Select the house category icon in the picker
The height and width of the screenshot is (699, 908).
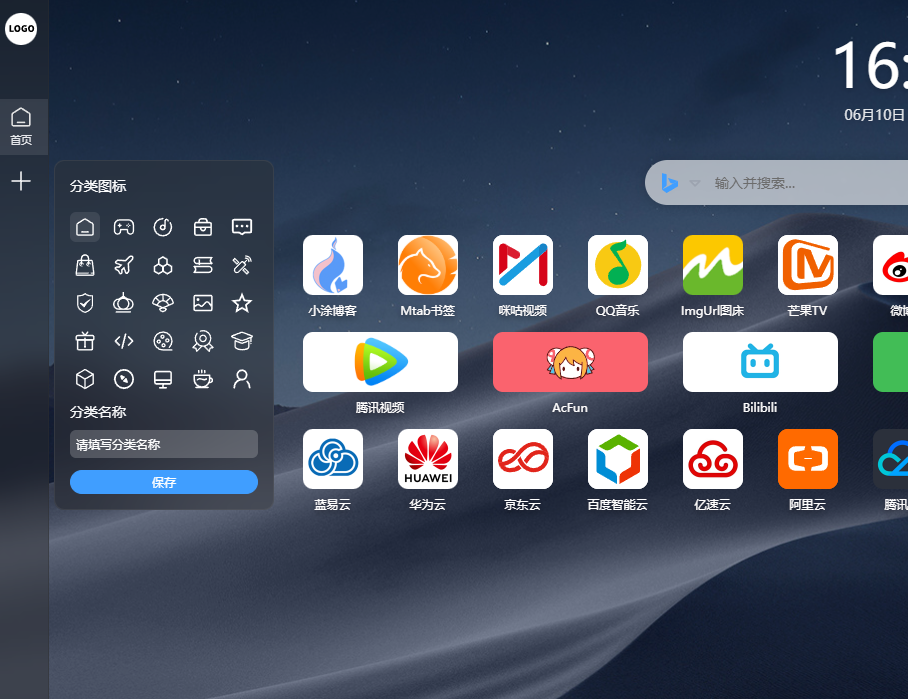pos(85,227)
